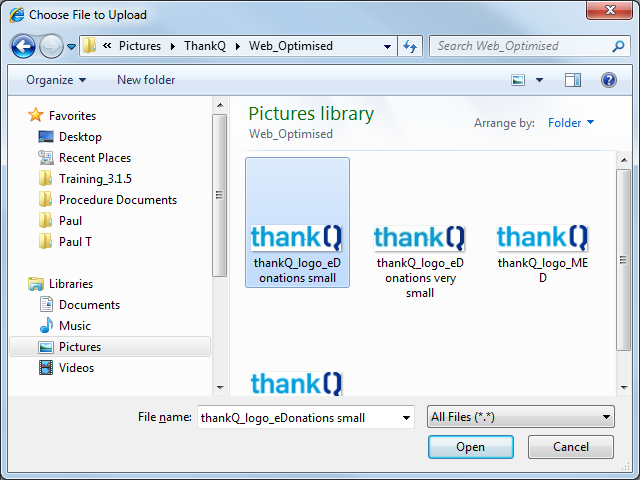Open the Training_3.1.5 favorite folder
Viewport: 640px width, 480px height.
point(95,179)
